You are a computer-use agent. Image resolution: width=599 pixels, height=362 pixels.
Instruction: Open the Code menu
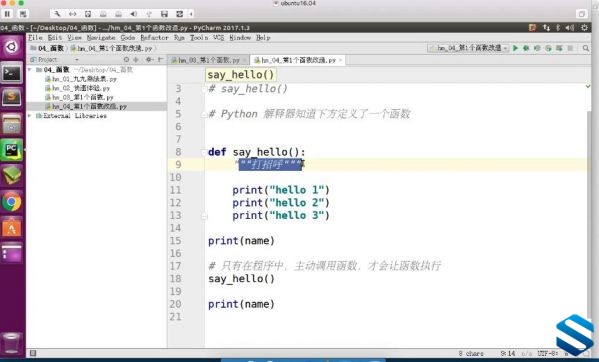tap(128, 37)
